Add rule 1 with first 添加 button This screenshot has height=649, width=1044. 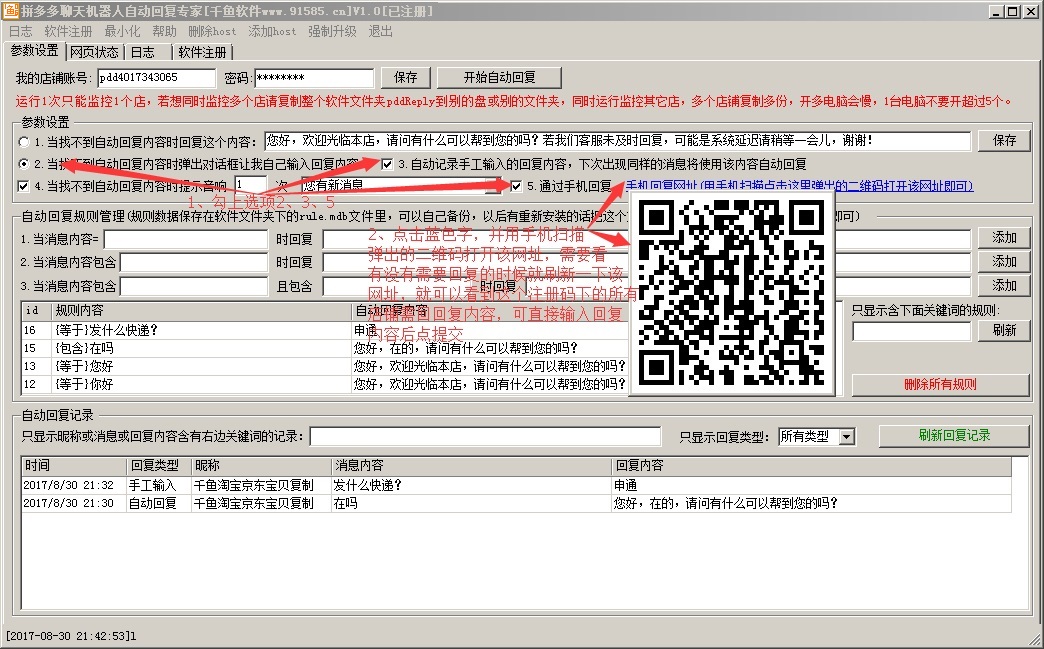point(1004,238)
